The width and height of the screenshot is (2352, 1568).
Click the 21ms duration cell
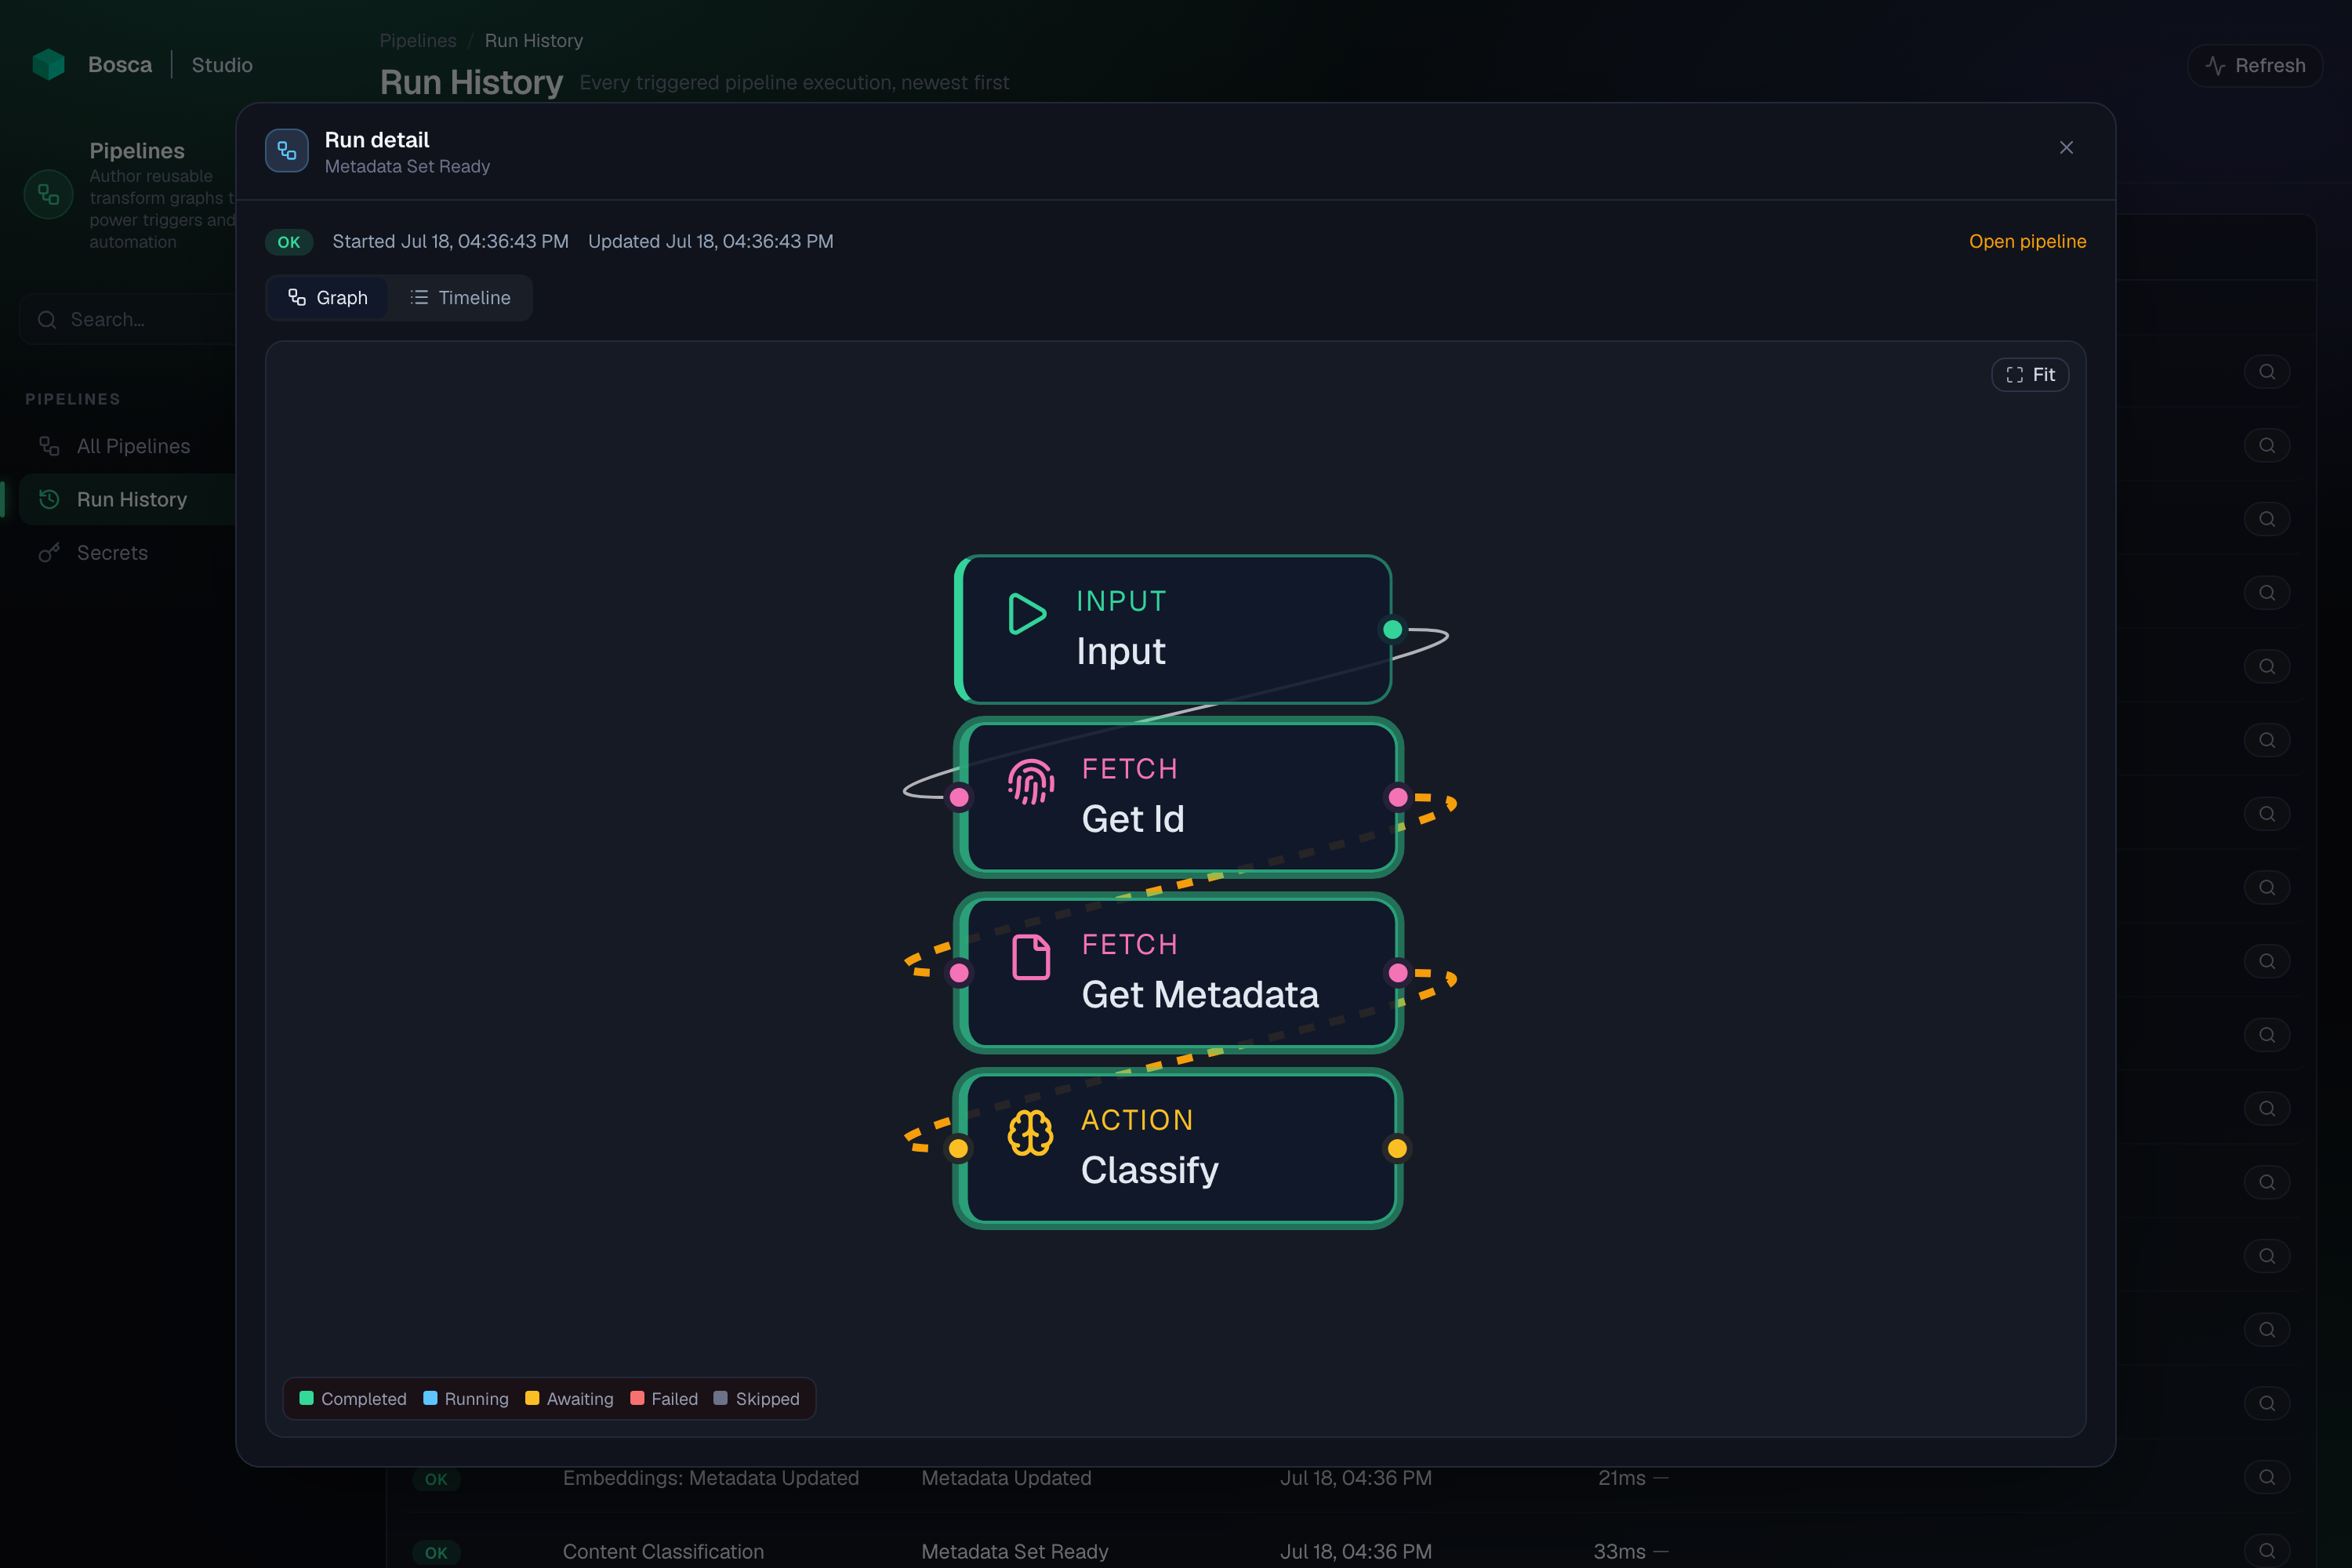1622,1478
